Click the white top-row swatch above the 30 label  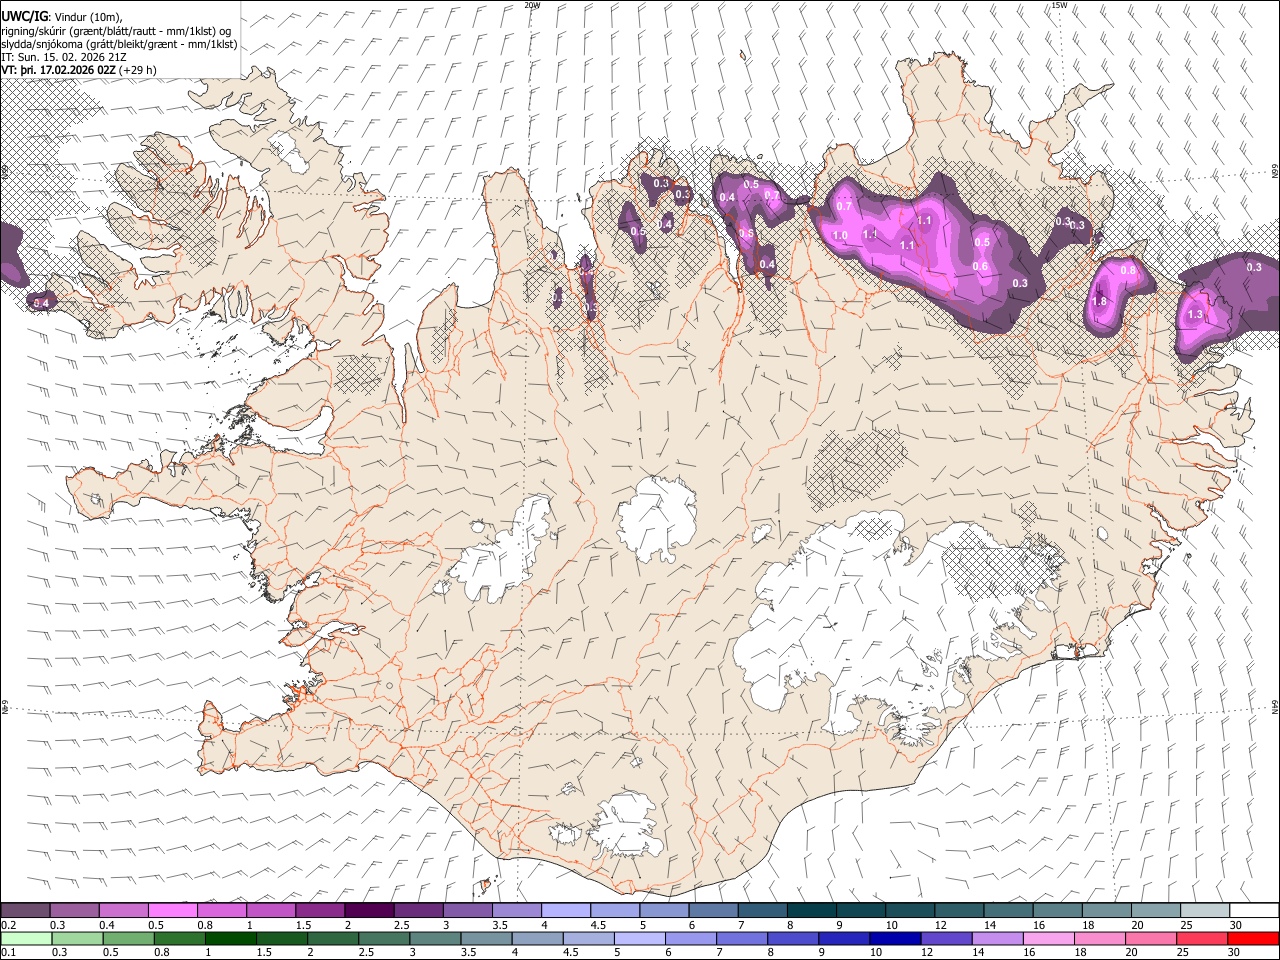(x=1254, y=911)
